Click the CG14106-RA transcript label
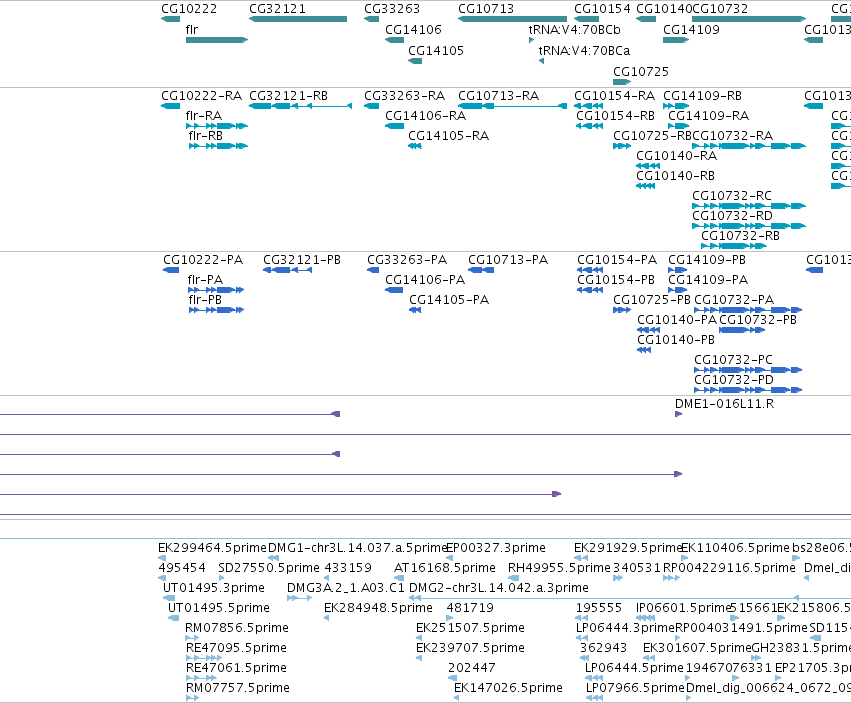 coord(426,116)
